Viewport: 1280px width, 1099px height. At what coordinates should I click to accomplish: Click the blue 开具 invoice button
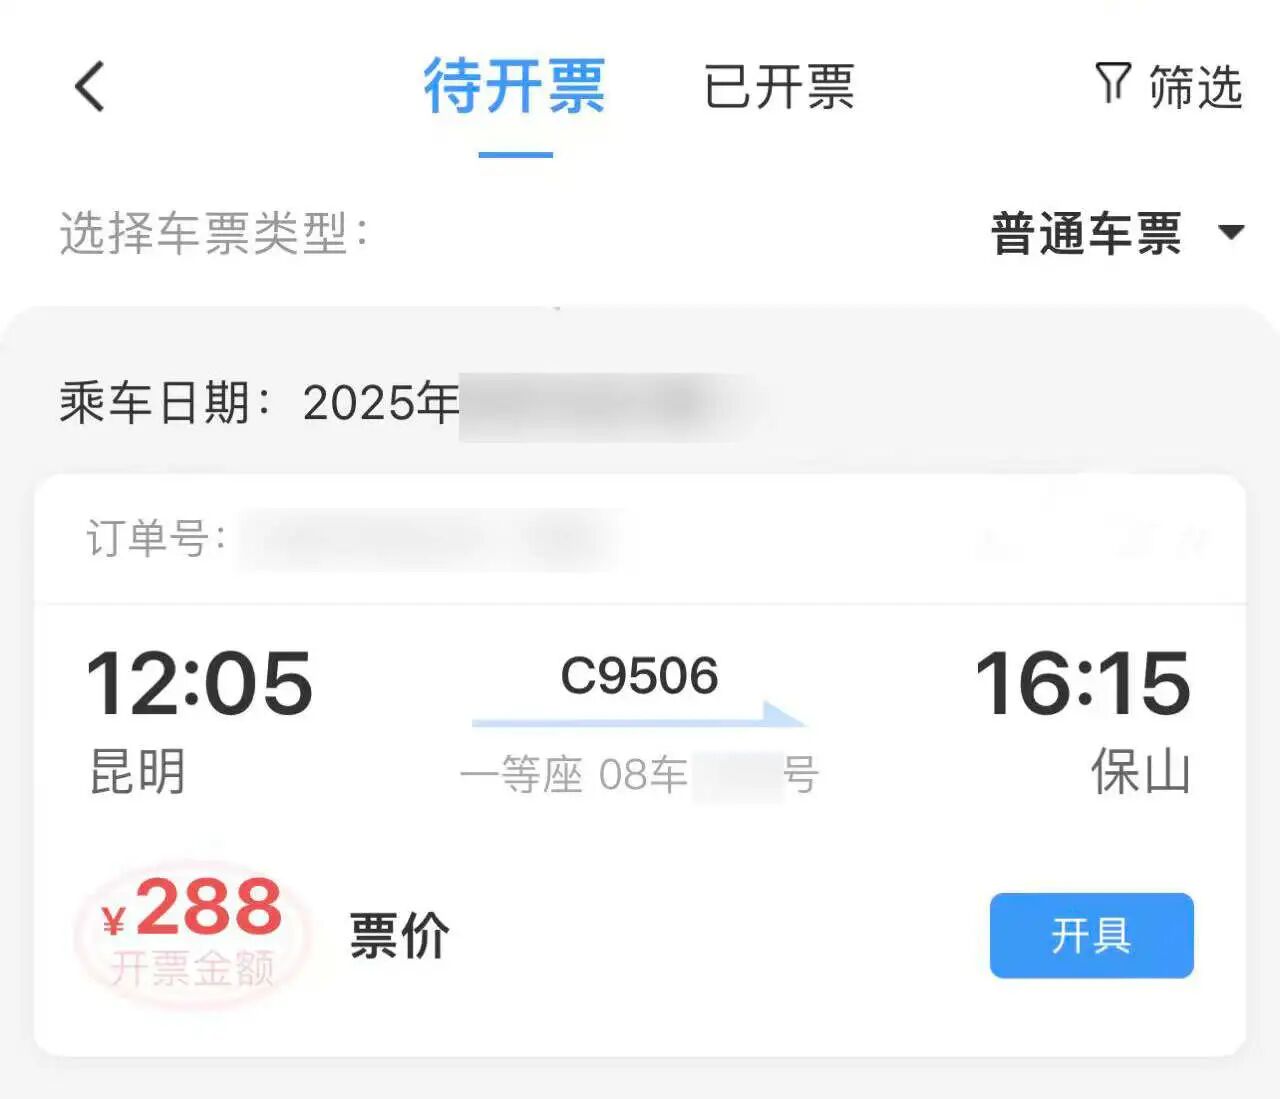(x=1092, y=935)
